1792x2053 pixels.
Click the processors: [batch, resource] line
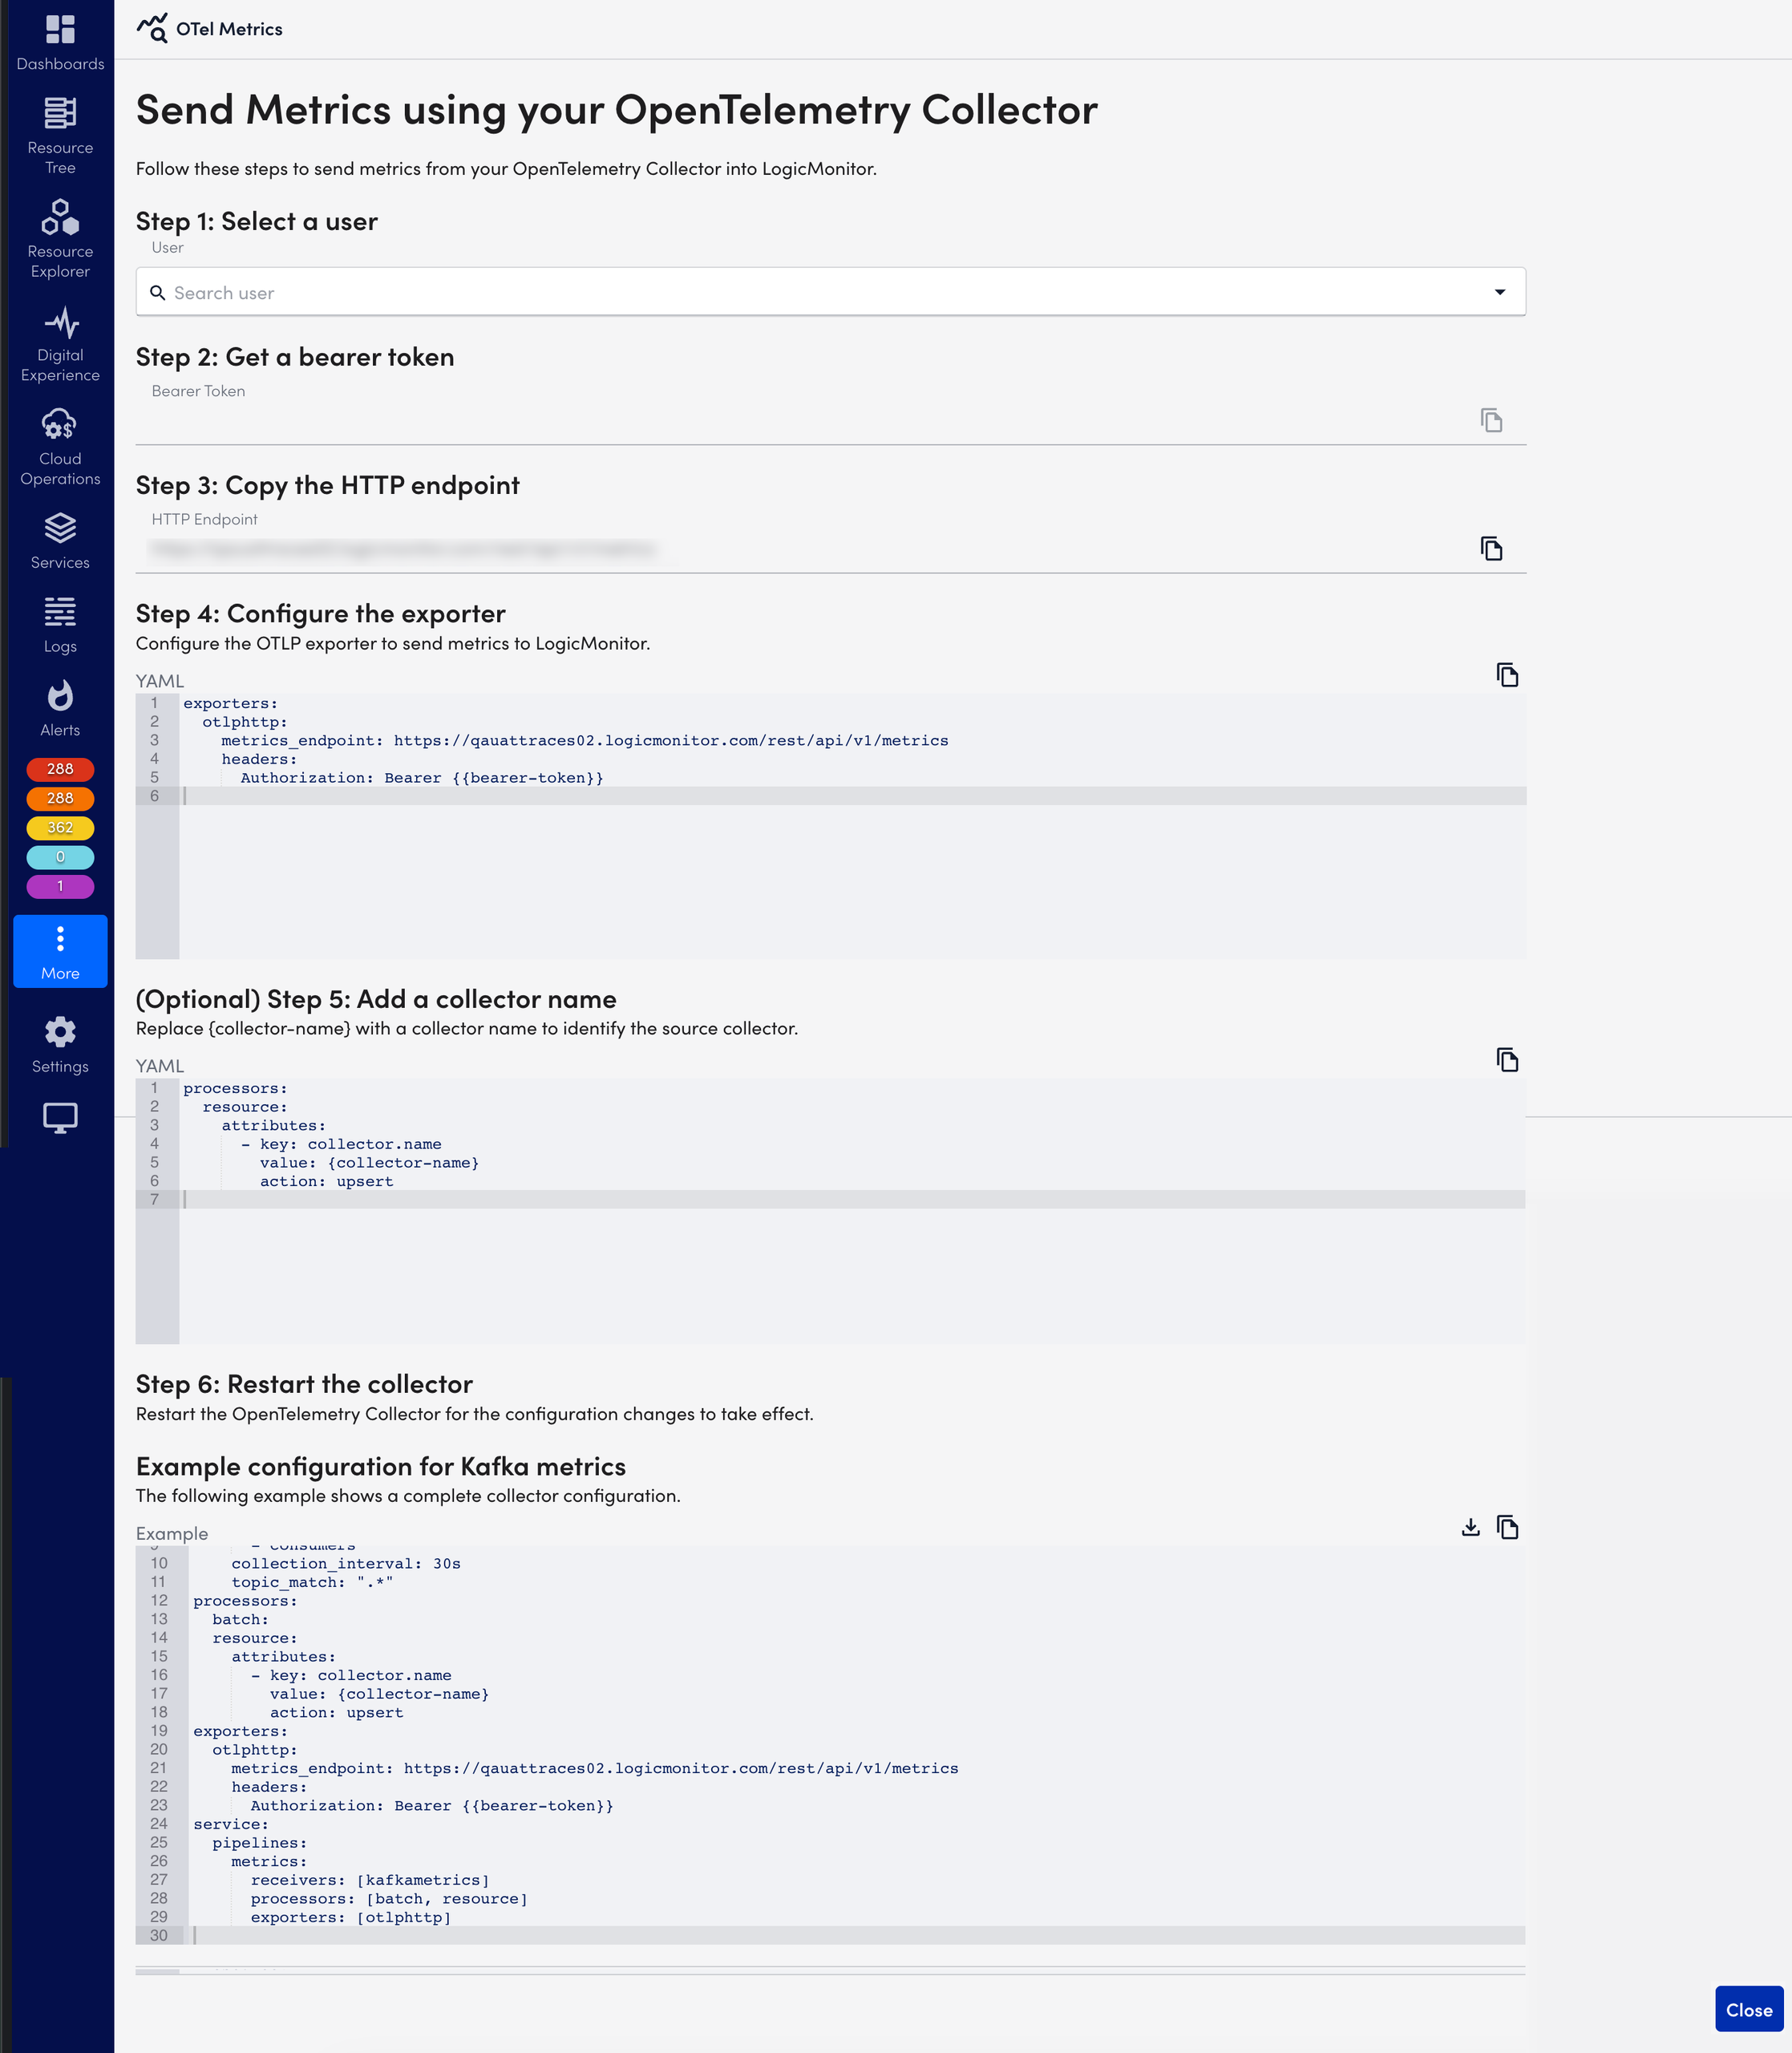pos(389,1899)
